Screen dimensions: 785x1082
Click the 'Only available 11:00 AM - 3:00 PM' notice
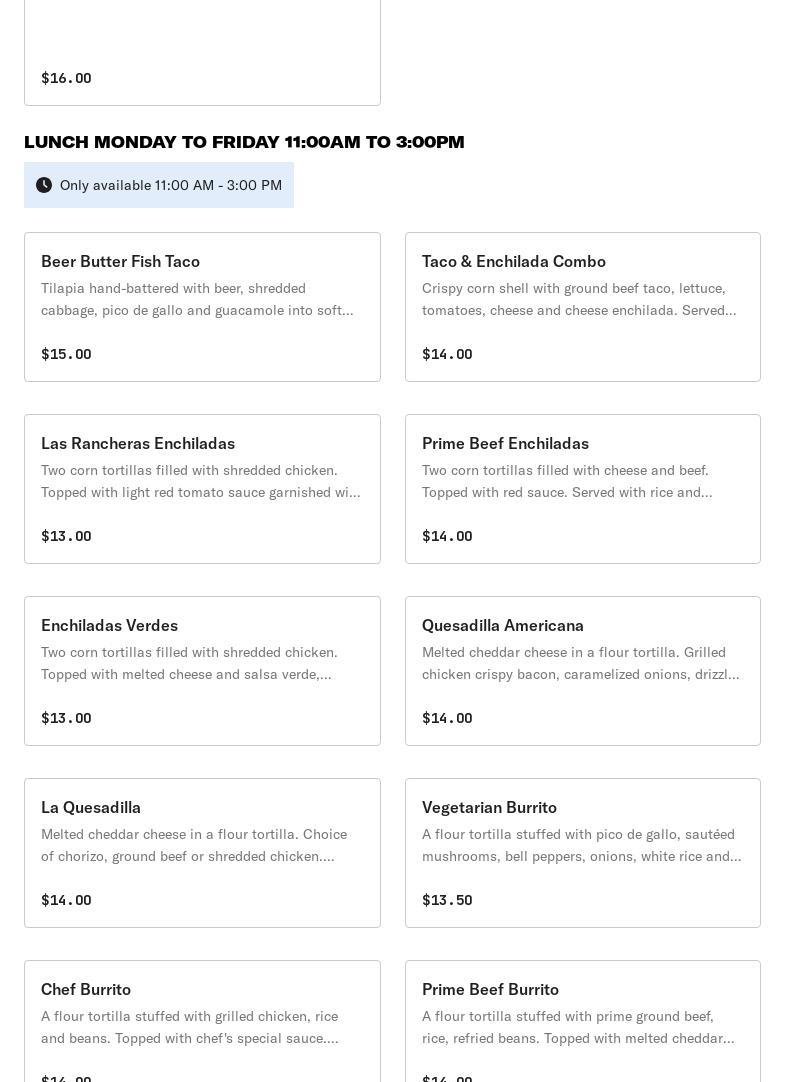click(170, 185)
